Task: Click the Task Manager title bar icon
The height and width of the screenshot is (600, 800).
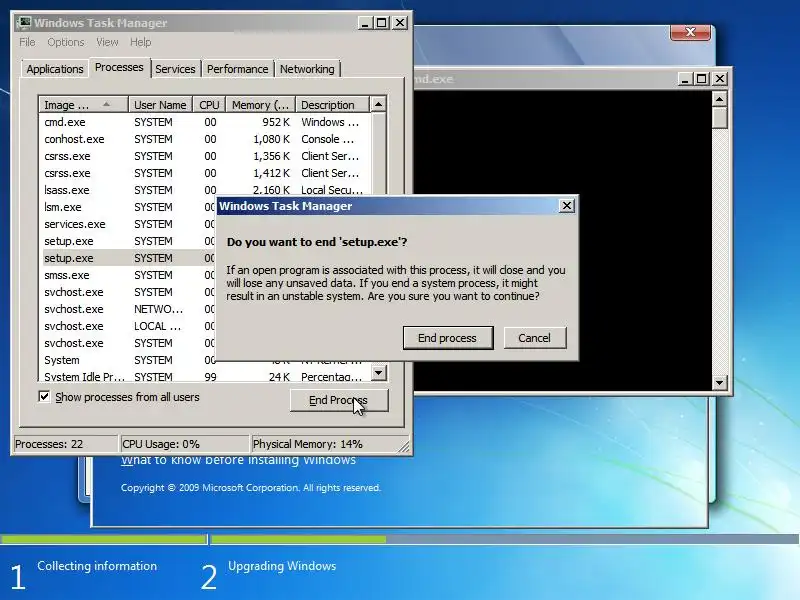Action: pyautogui.click(x=23, y=23)
